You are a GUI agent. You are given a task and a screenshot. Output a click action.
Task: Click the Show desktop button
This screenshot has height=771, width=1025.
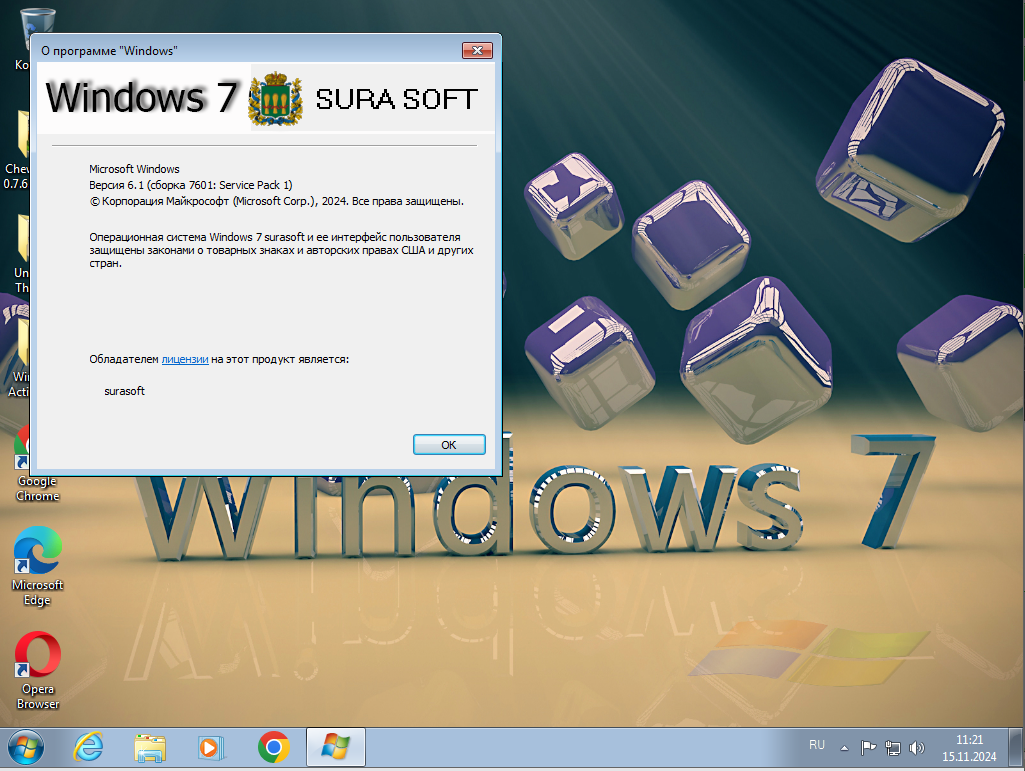point(1017,747)
